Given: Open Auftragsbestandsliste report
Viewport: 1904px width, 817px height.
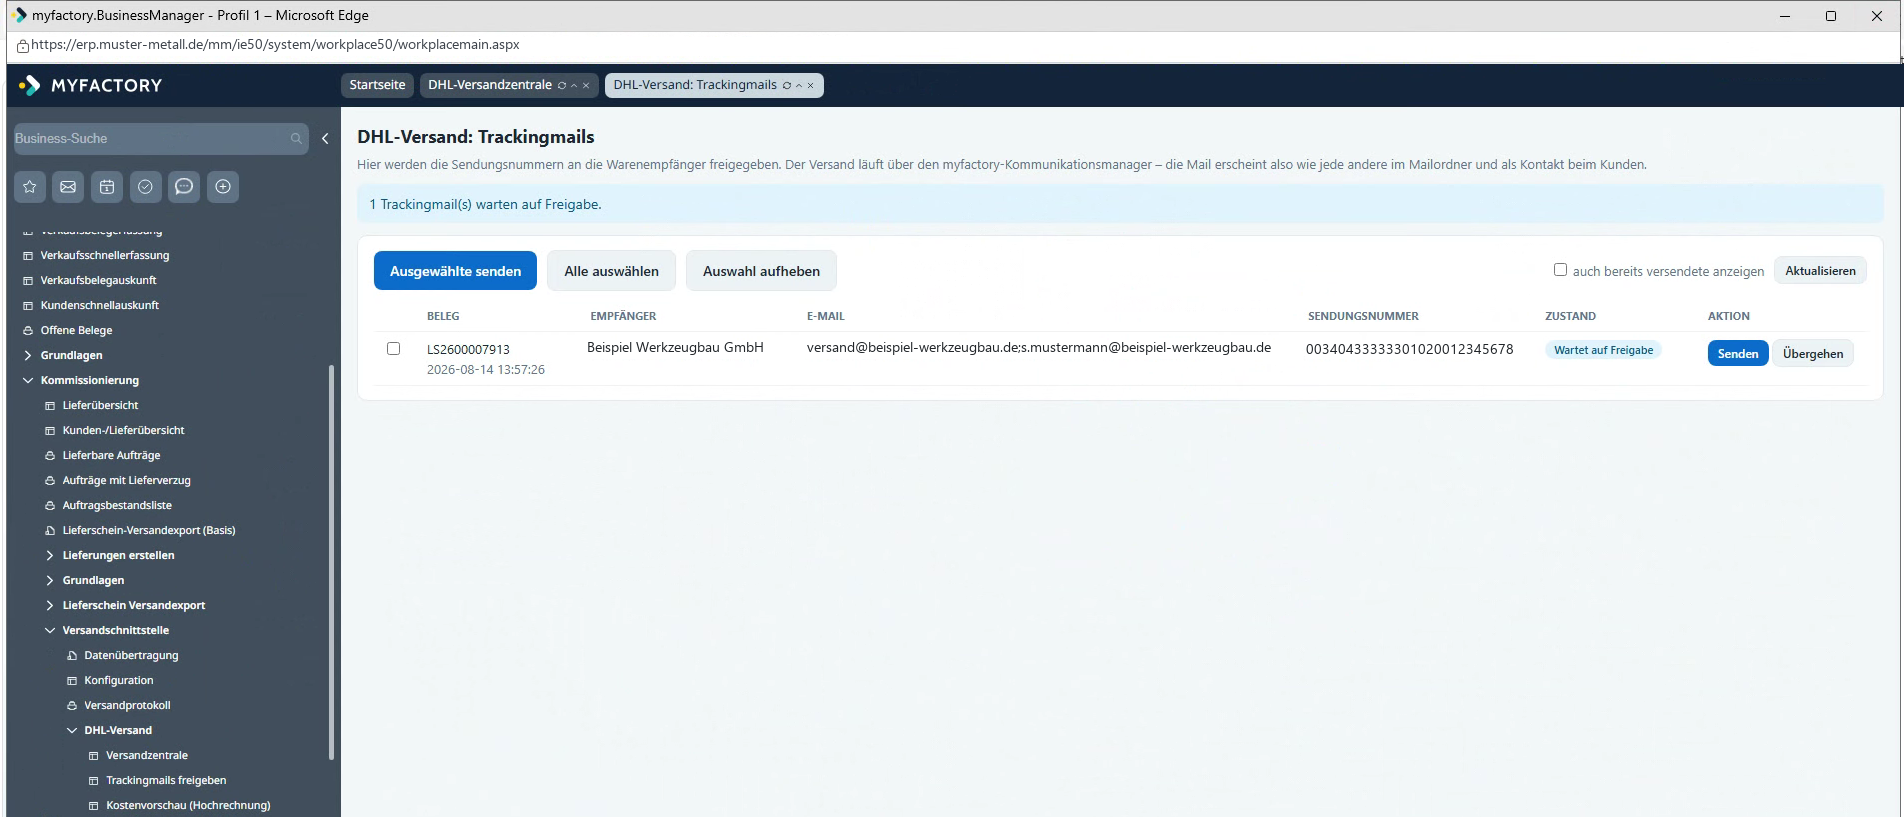Looking at the screenshot, I should click(117, 505).
